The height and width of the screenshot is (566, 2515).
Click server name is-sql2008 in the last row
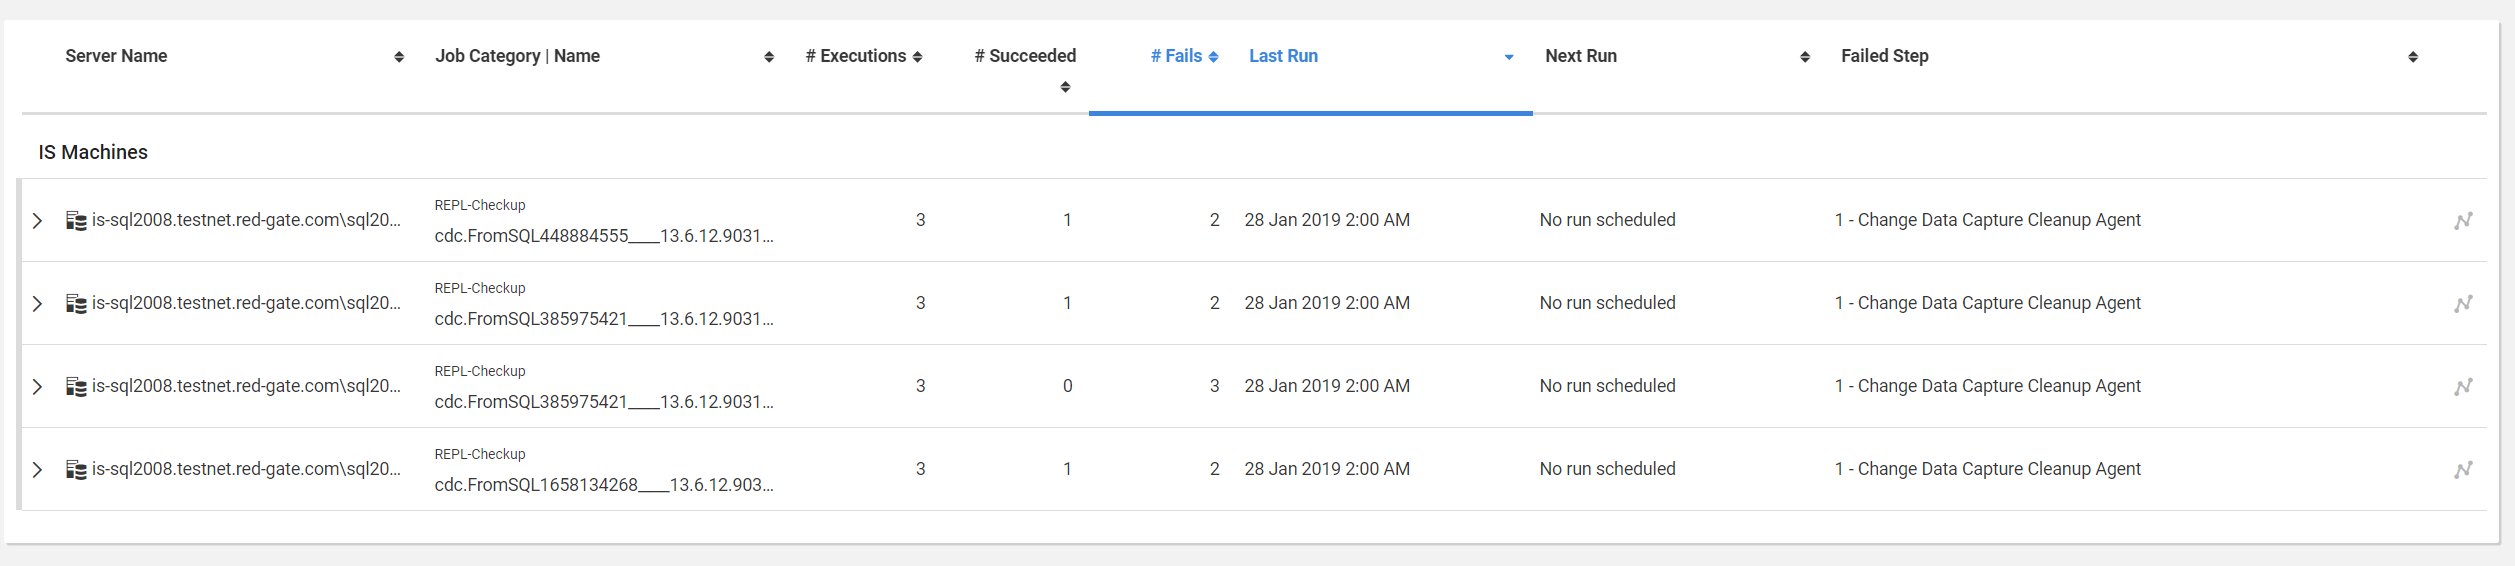tap(246, 469)
